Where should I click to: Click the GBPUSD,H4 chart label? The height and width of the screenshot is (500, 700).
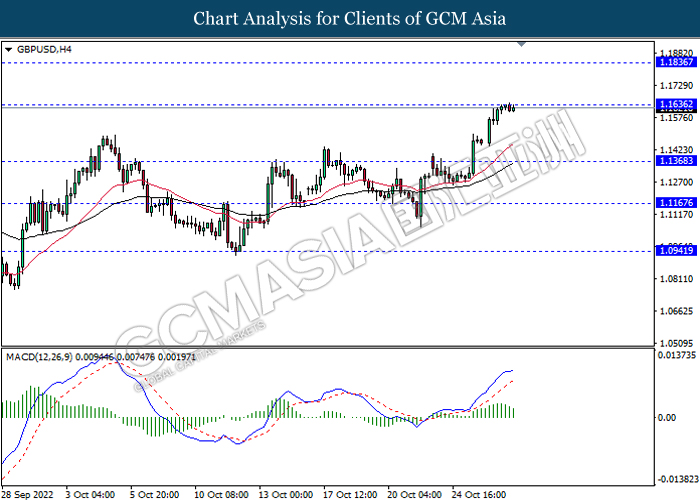44,50
